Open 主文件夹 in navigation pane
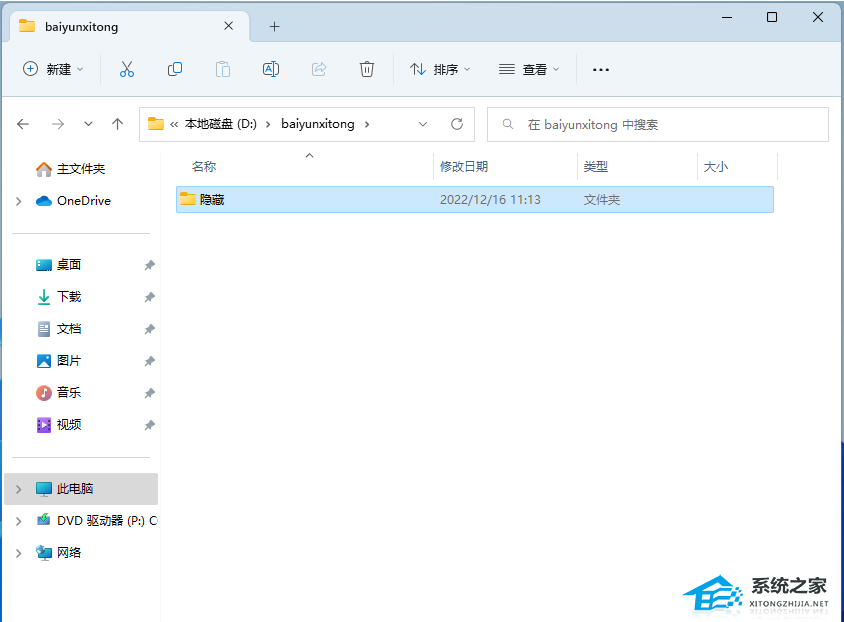This screenshot has width=844, height=622. pyautogui.click(x=81, y=169)
